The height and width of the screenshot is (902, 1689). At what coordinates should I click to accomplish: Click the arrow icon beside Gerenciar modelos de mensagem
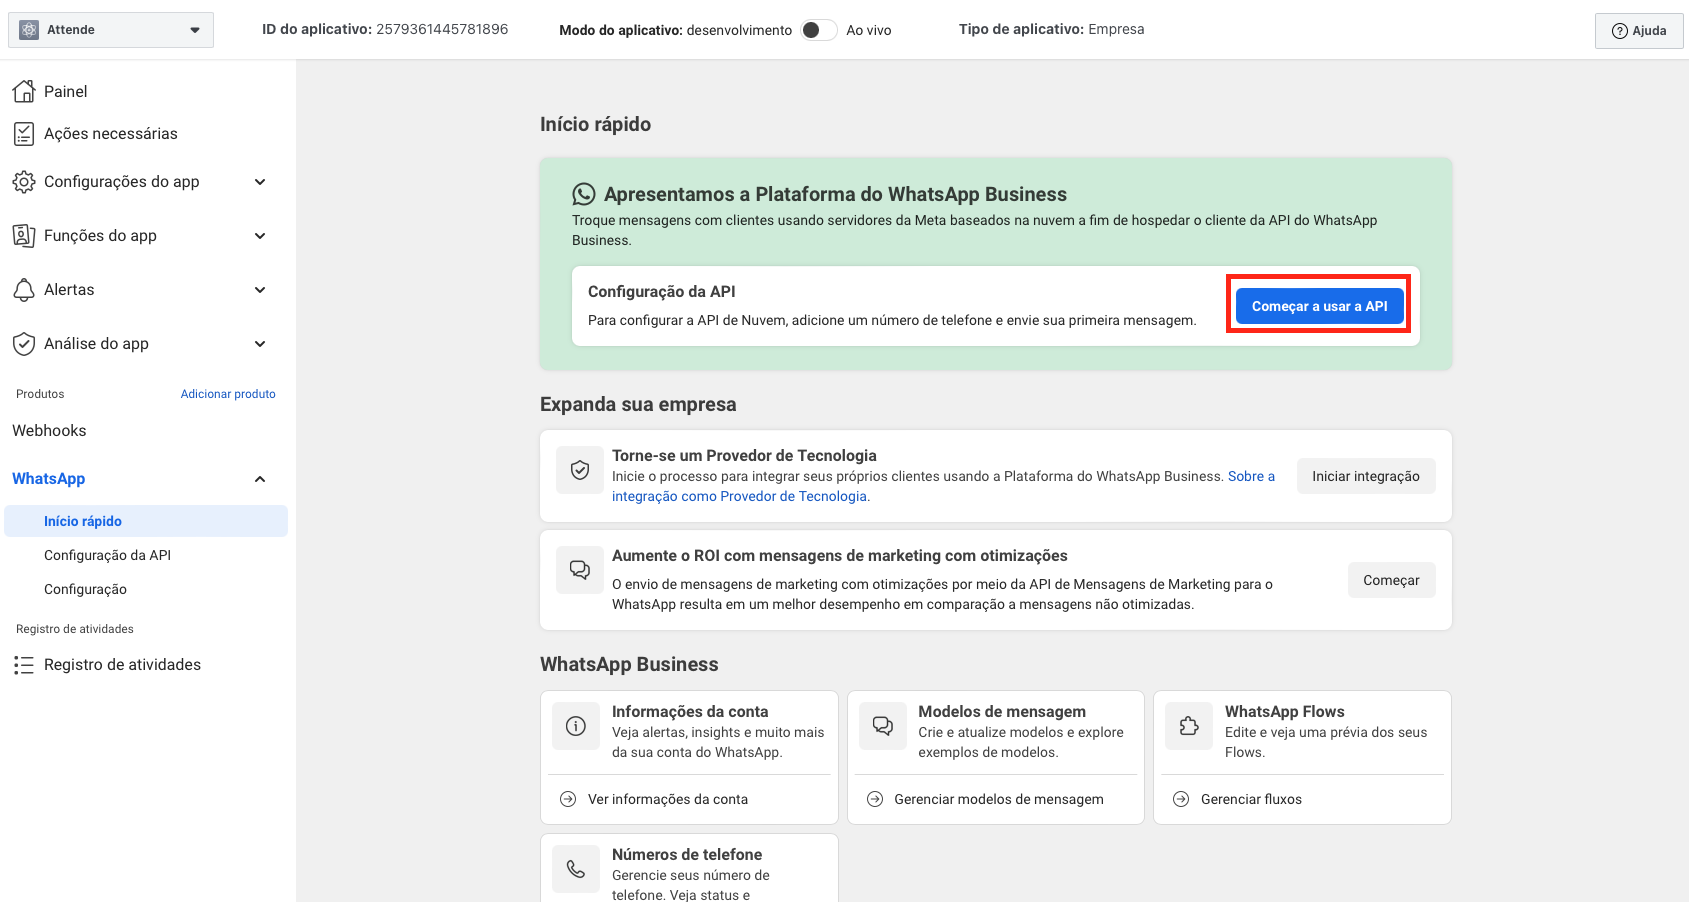(875, 799)
